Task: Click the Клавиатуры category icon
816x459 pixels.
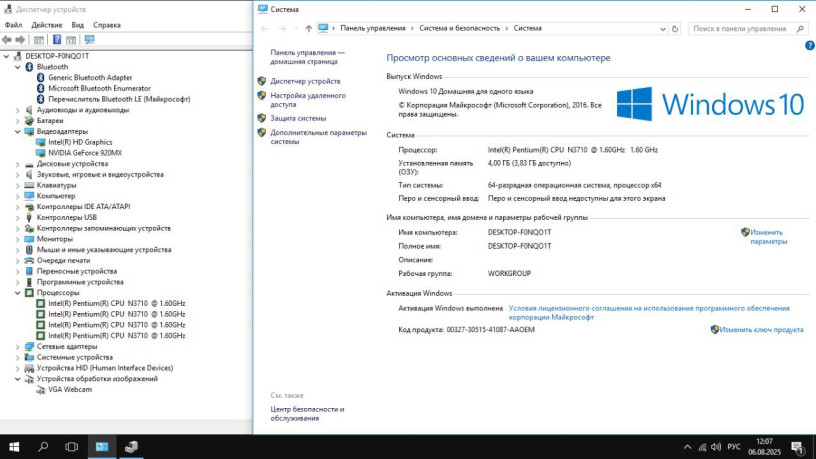Action: [29, 185]
